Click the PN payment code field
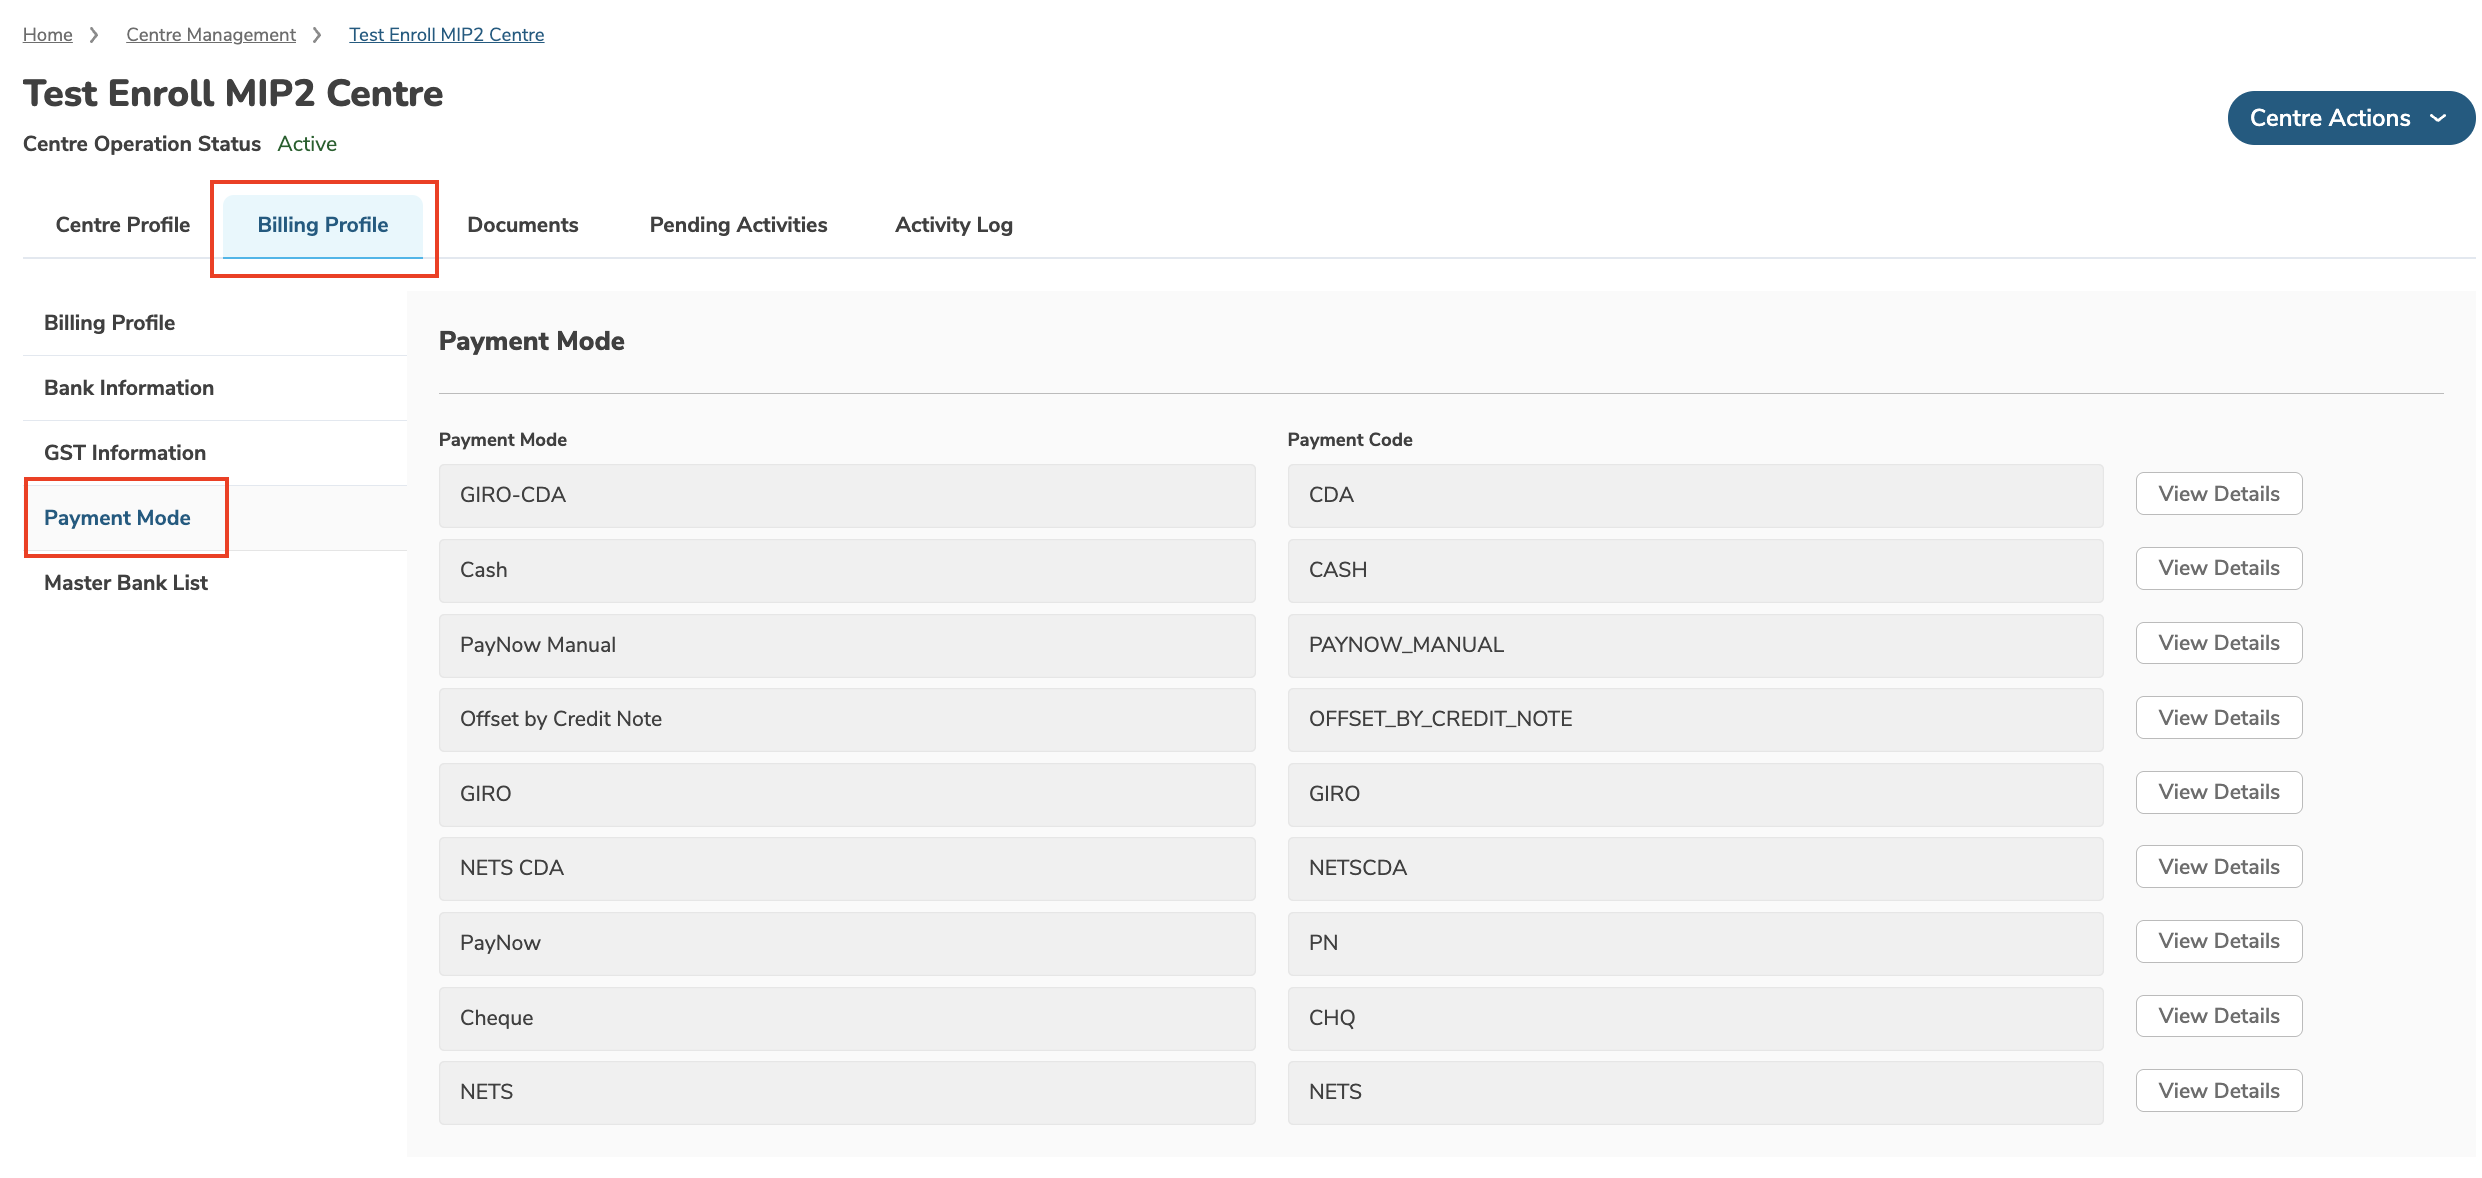Screen dimensions: 2482x1178 pyautogui.click(x=1694, y=943)
